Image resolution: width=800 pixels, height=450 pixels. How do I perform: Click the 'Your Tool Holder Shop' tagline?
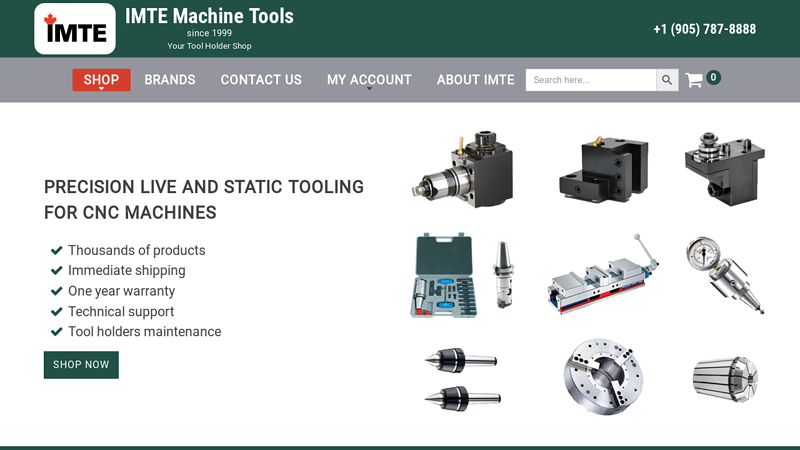pyautogui.click(x=209, y=46)
